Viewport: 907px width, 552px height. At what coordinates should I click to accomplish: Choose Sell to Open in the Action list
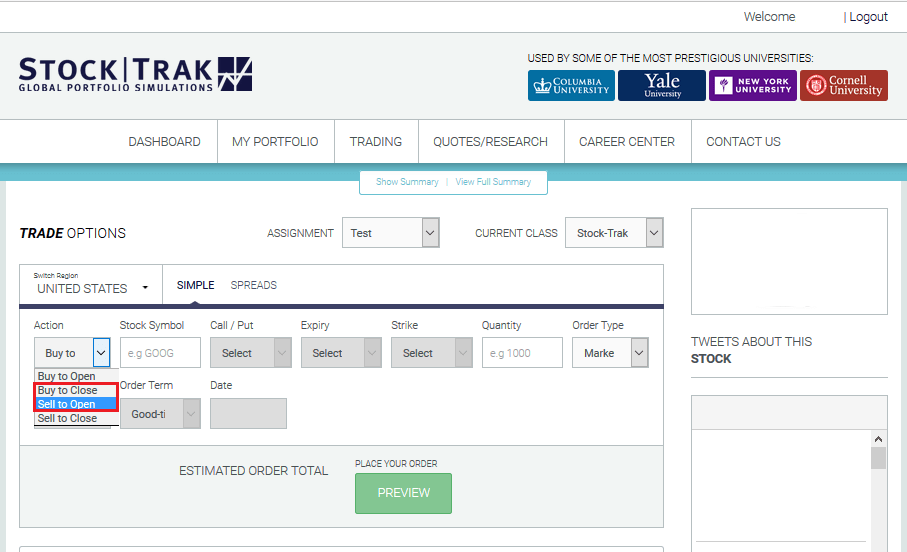click(76, 404)
